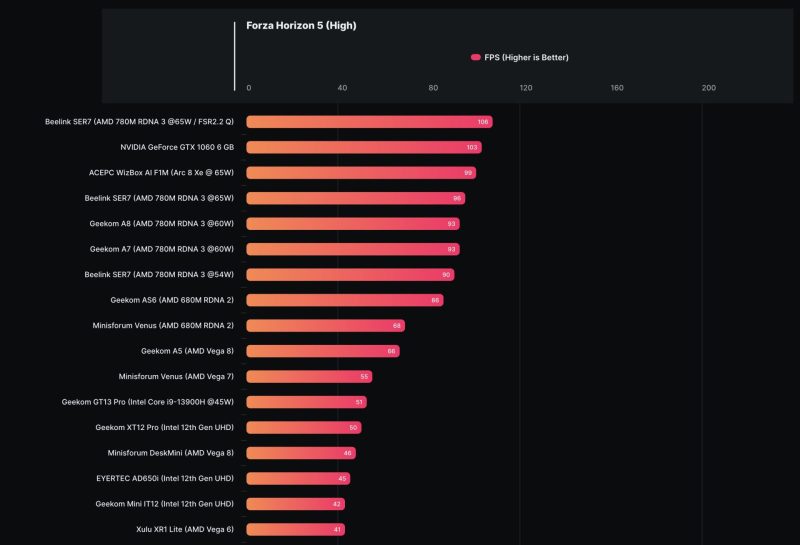Click the Geekom A8 bar showing 93
The width and height of the screenshot is (800, 545).
coord(353,224)
